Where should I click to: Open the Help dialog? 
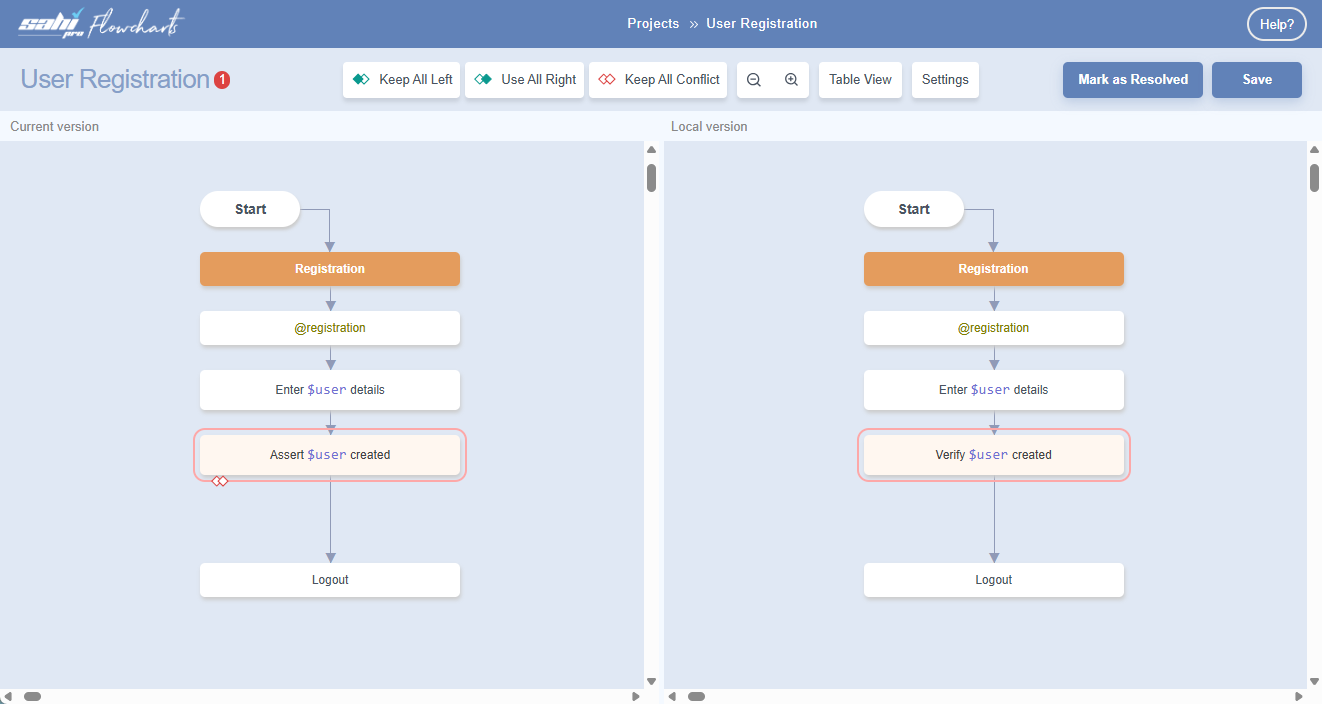coord(1276,25)
